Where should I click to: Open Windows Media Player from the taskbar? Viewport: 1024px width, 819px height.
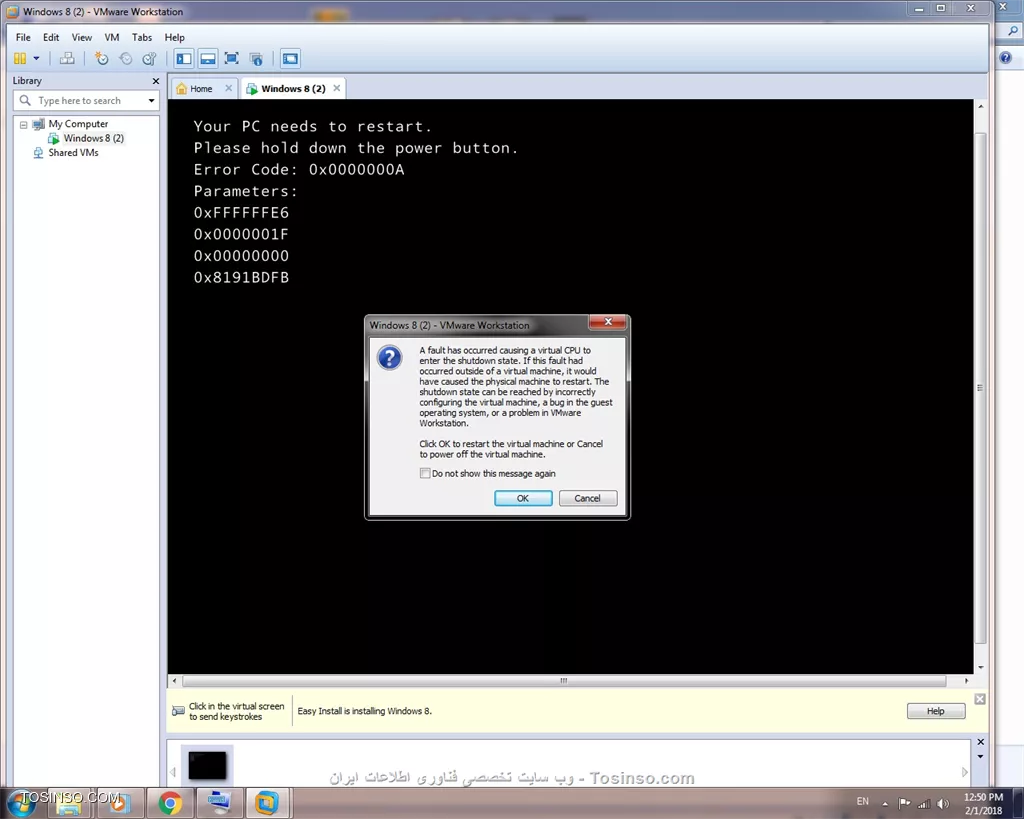(x=119, y=803)
